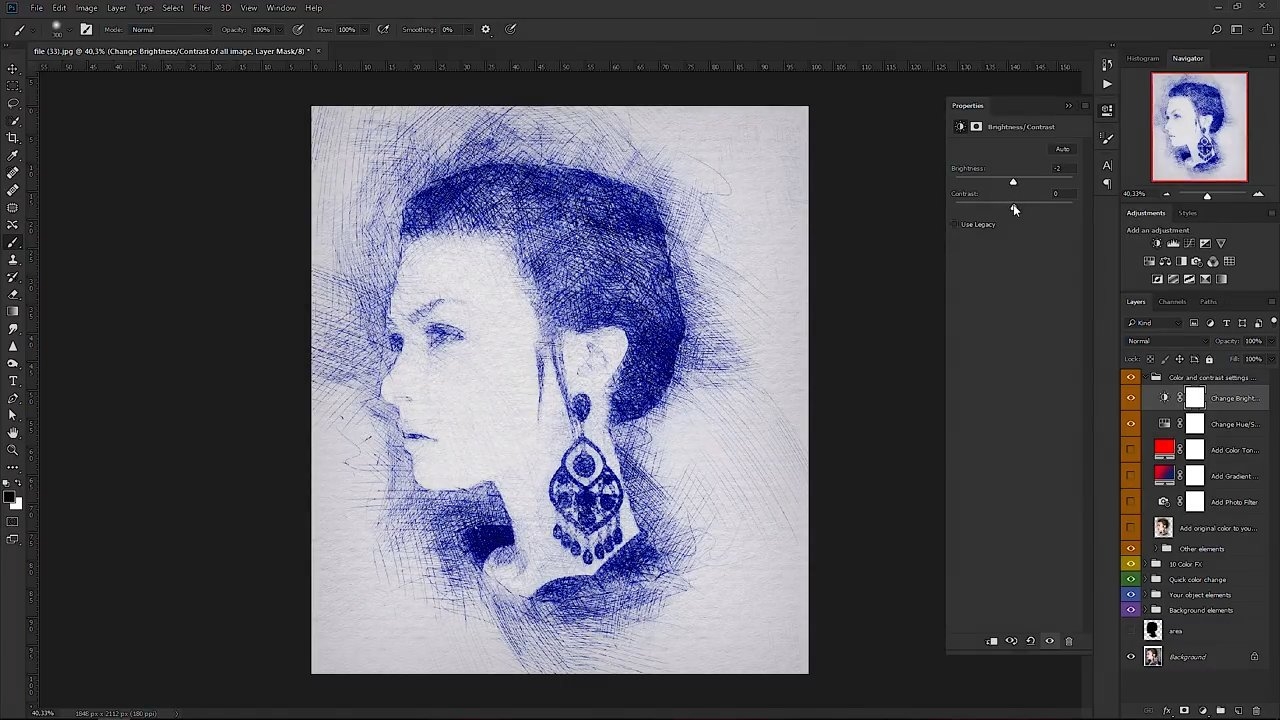Reset adjustment defaults in Properties panel
1280x720 pixels.
point(1030,641)
